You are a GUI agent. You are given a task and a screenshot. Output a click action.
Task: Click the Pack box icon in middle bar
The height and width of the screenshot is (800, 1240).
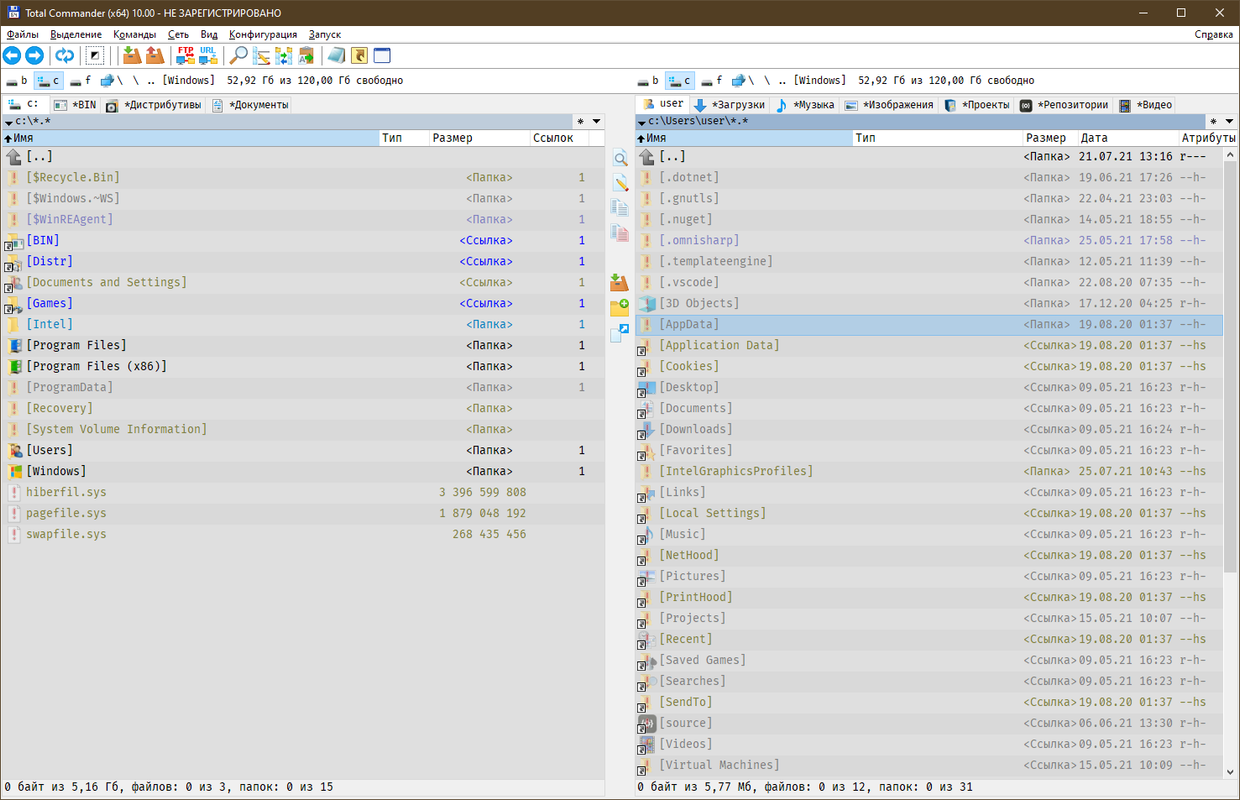tap(620, 283)
